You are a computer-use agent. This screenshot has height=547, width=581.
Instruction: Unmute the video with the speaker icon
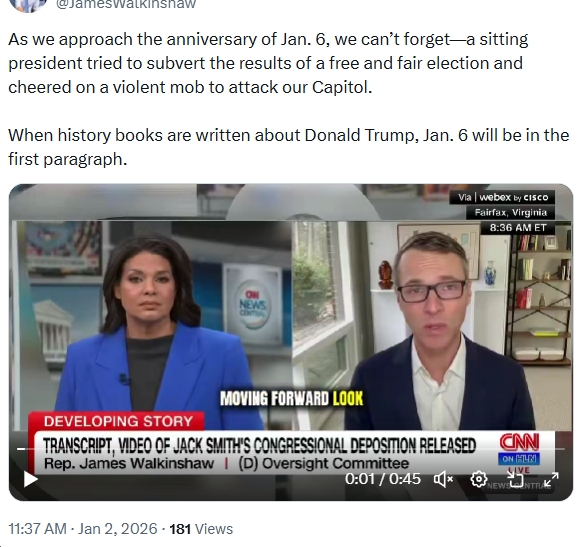coord(443,479)
